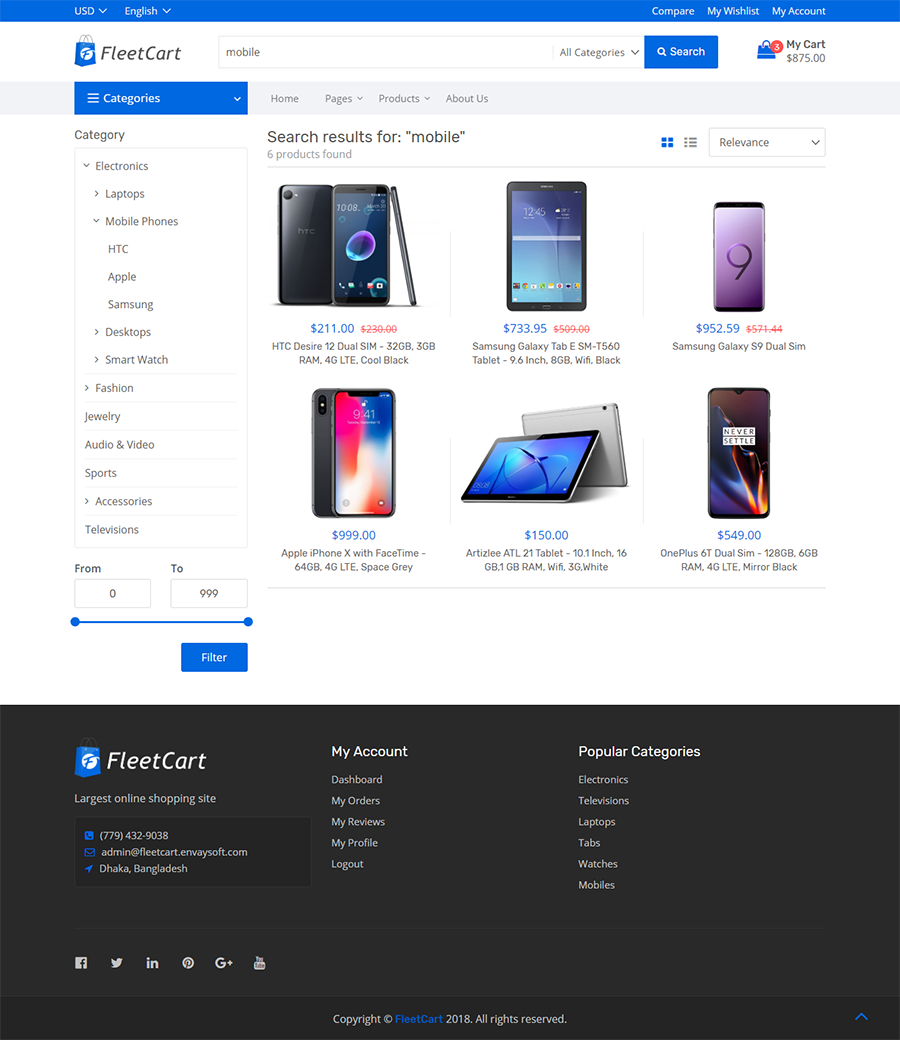Open the LinkedIn social link
Image resolution: width=900 pixels, height=1040 pixels.
coord(153,963)
